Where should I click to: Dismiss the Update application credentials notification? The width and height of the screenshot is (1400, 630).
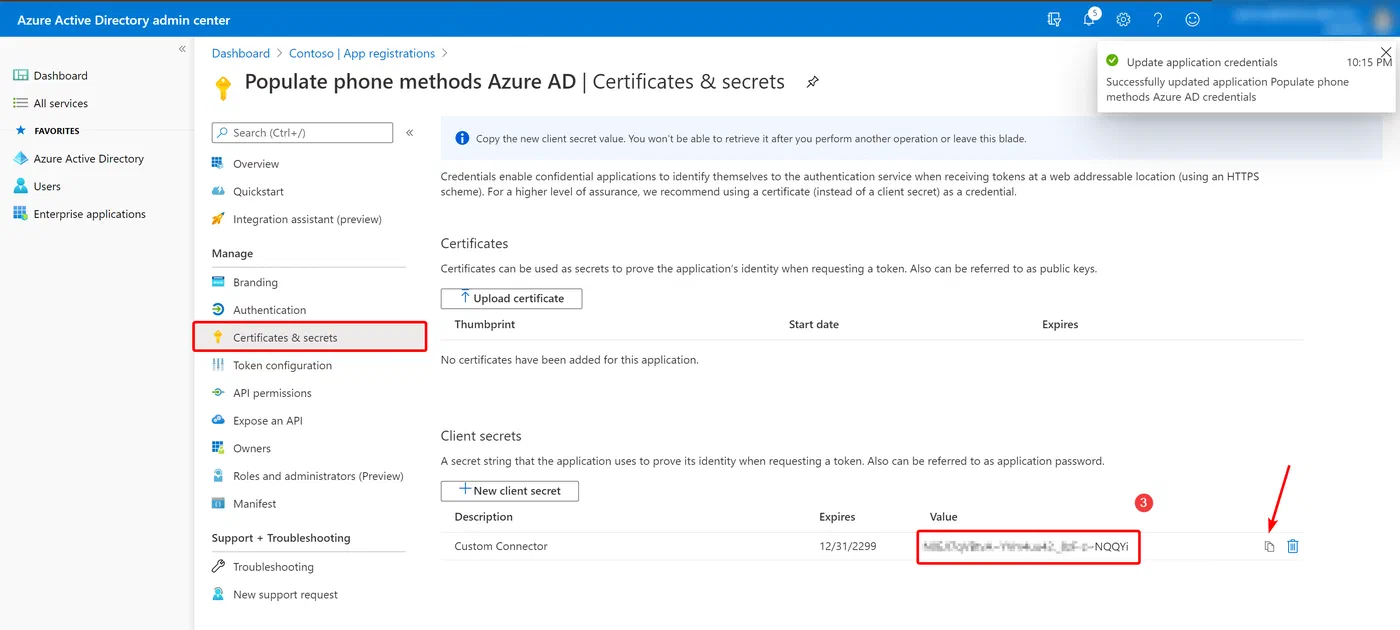tap(1385, 52)
